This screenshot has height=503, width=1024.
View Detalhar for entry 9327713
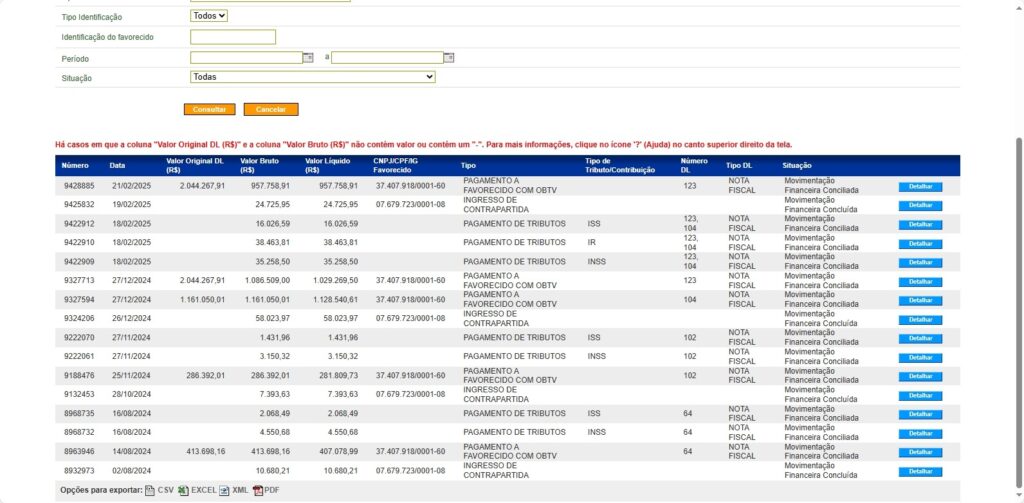click(919, 282)
